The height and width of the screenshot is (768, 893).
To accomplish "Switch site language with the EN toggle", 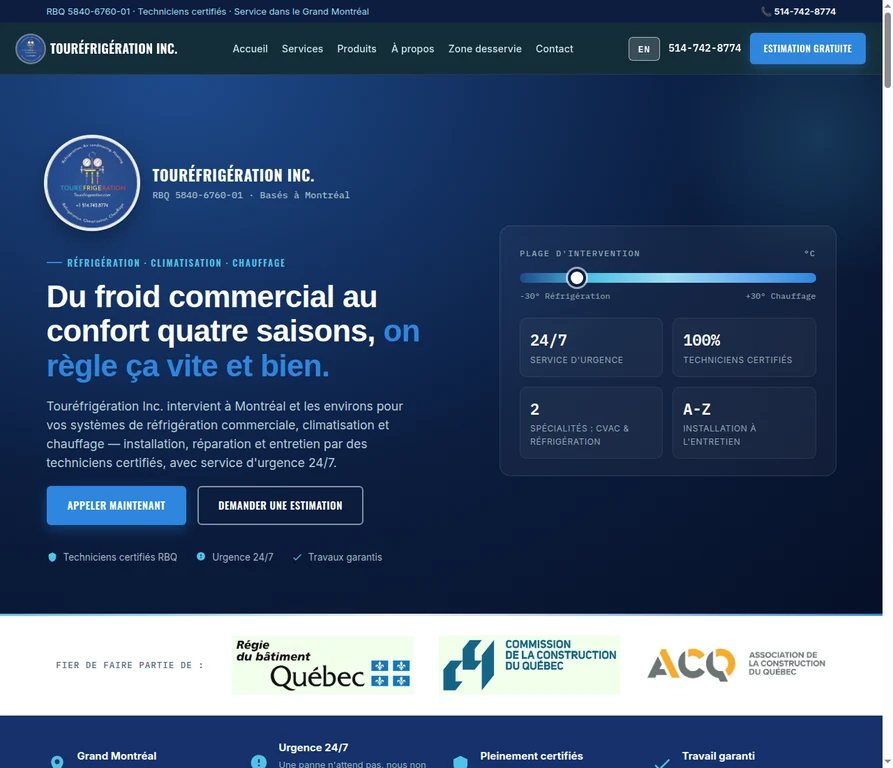I will (x=644, y=49).
